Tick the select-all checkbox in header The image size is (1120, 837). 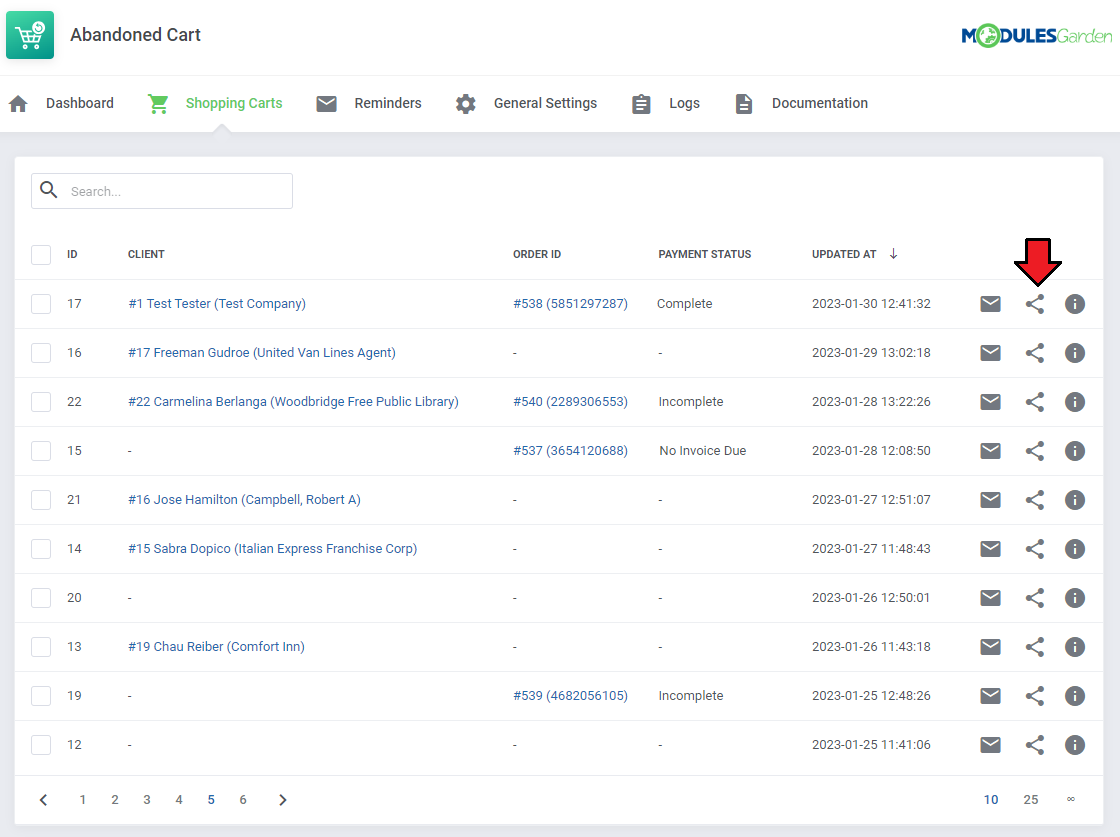tap(41, 254)
